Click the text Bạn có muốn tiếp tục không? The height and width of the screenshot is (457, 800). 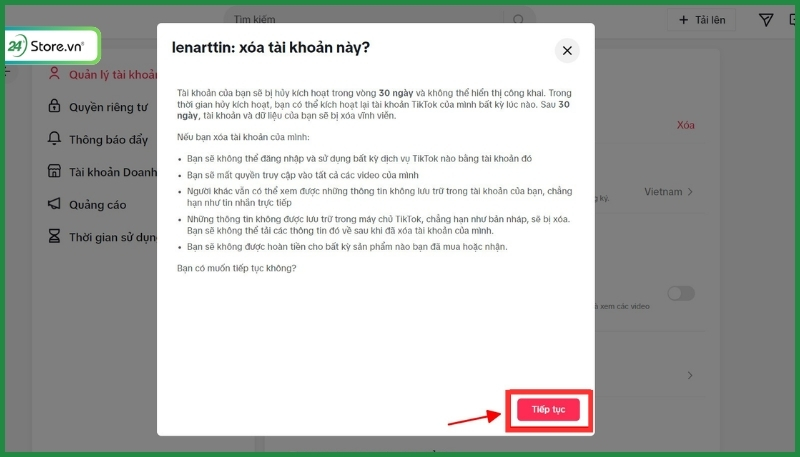pyautogui.click(x=236, y=268)
